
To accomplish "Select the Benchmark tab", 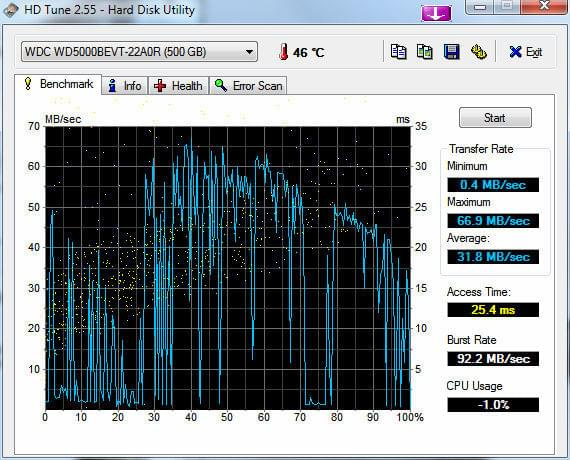I will pyautogui.click(x=58, y=84).
